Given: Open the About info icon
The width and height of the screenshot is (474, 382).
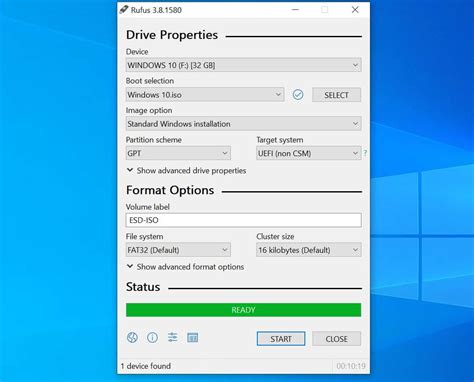Looking at the screenshot, I should pyautogui.click(x=153, y=338).
